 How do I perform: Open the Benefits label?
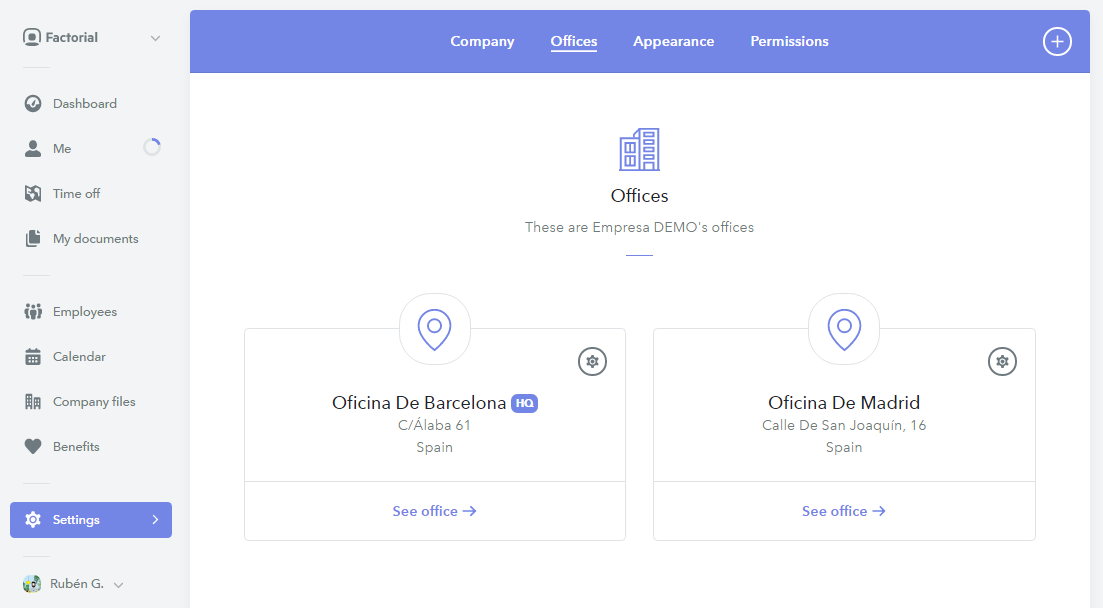[76, 447]
